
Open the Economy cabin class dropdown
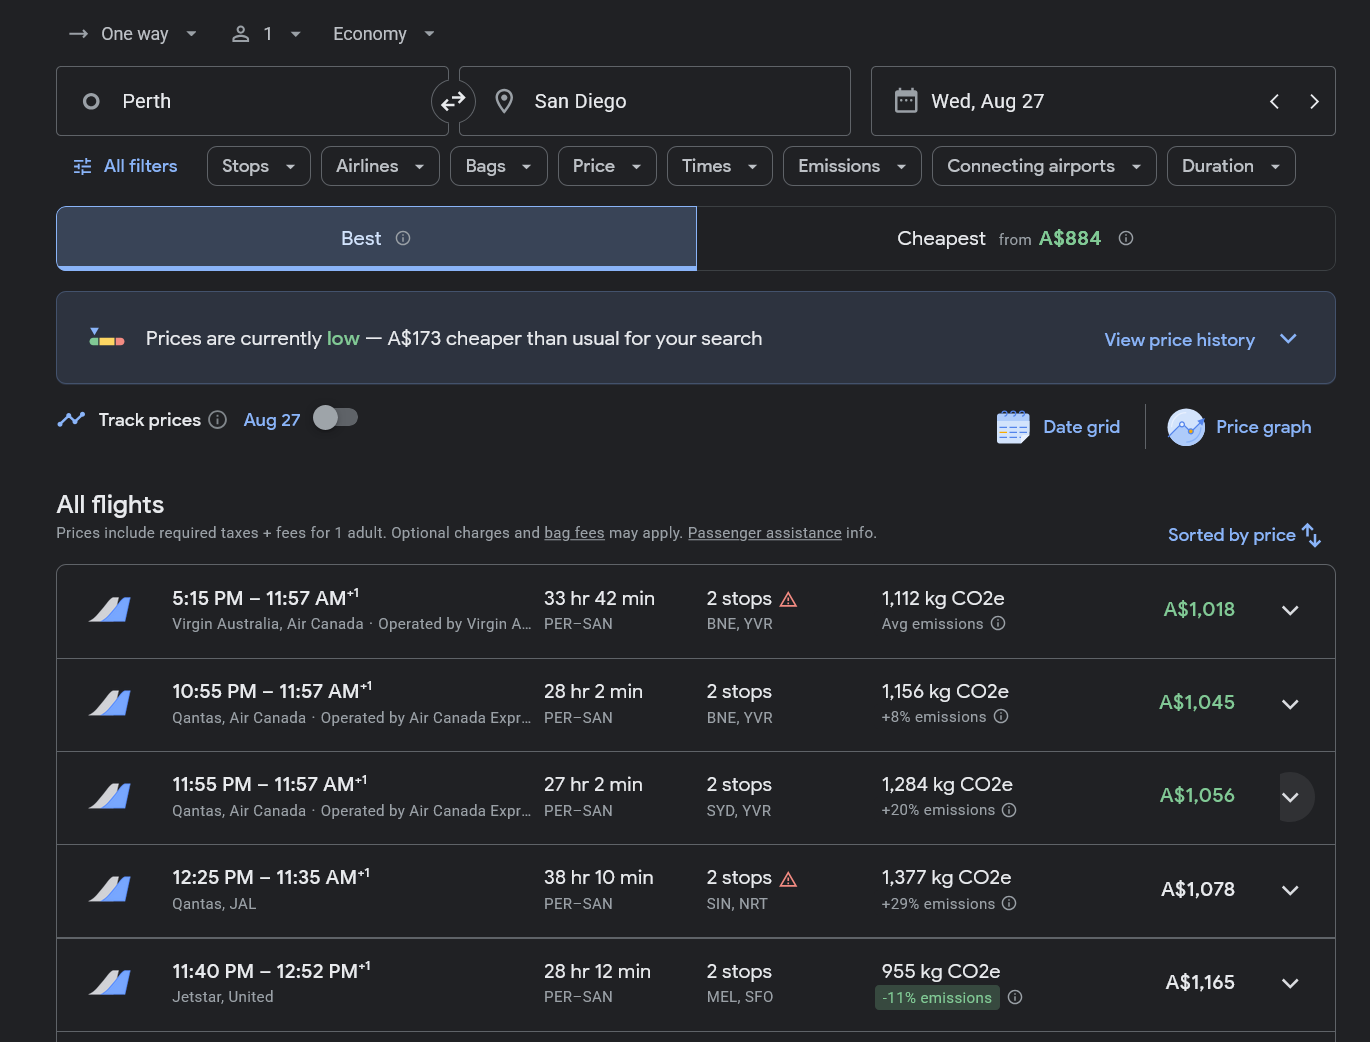tap(384, 34)
